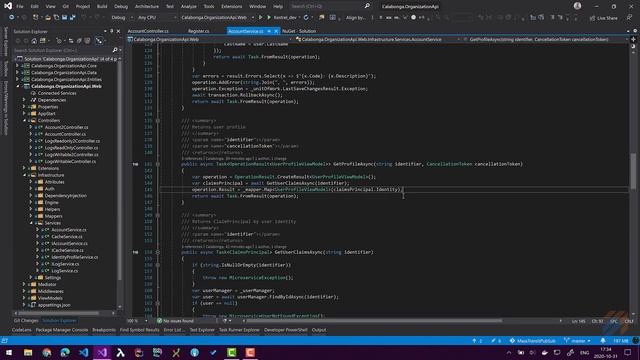Screen dimensions: 640x360
Task: Collapse the Services folder node
Action: pyautogui.click(x=31, y=223)
